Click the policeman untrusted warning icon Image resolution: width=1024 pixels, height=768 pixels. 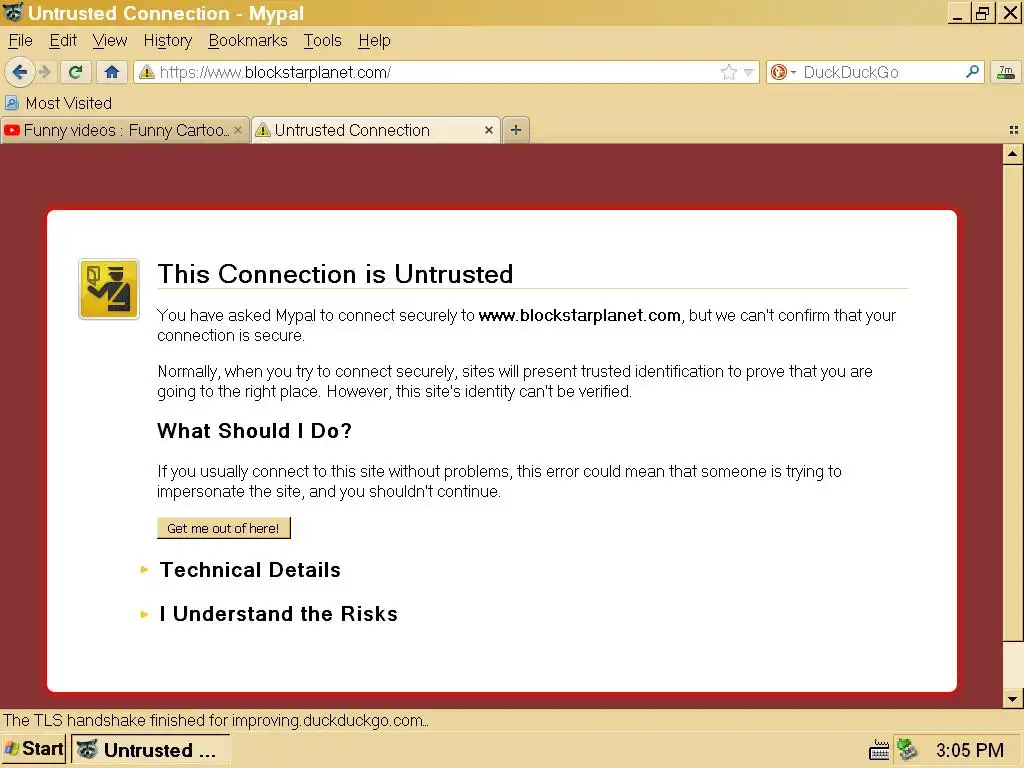point(109,289)
